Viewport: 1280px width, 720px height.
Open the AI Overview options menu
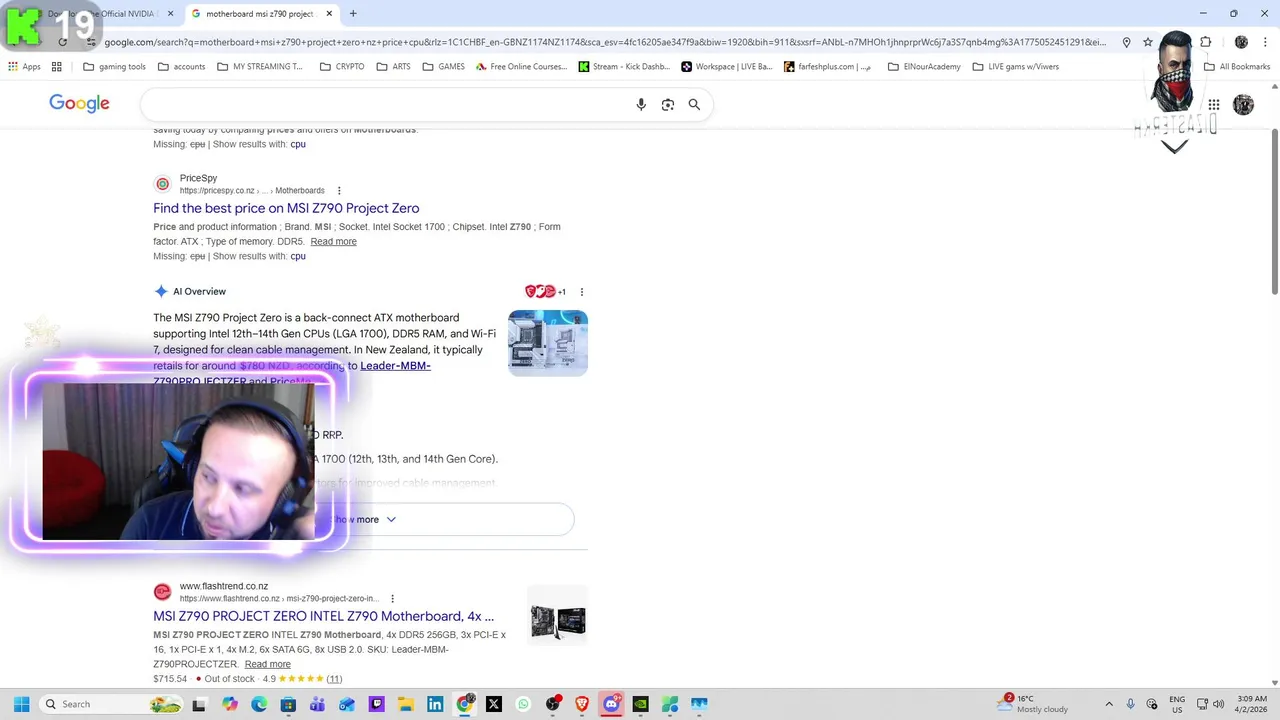[582, 292]
